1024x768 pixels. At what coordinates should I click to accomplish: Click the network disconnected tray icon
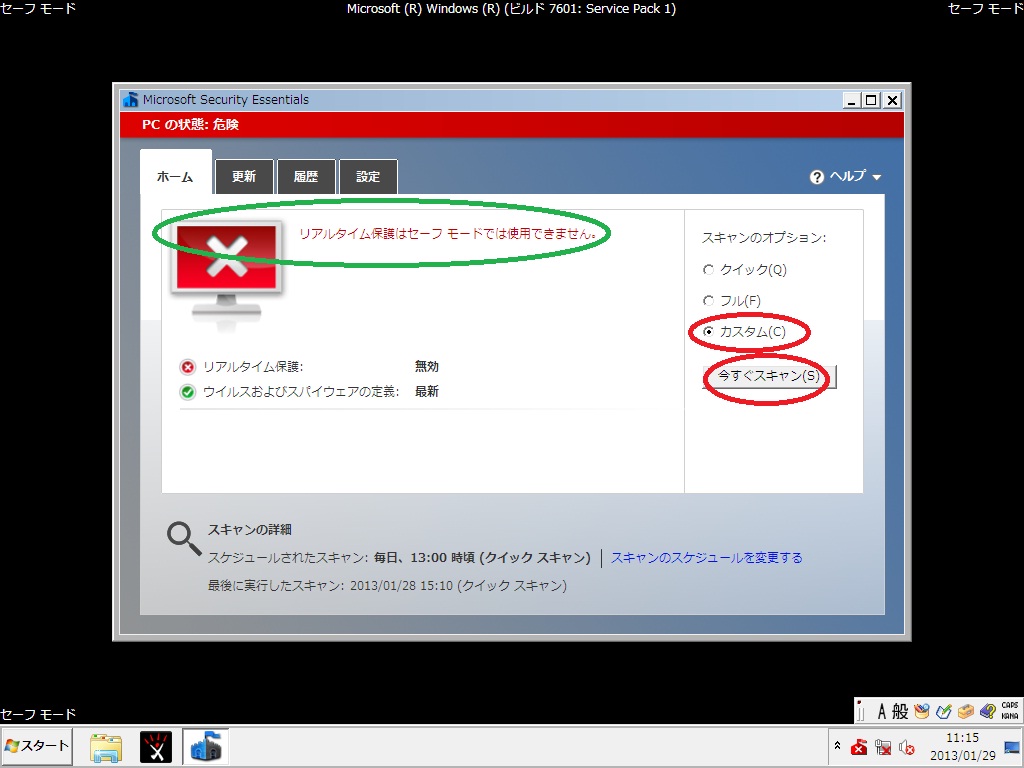point(883,747)
